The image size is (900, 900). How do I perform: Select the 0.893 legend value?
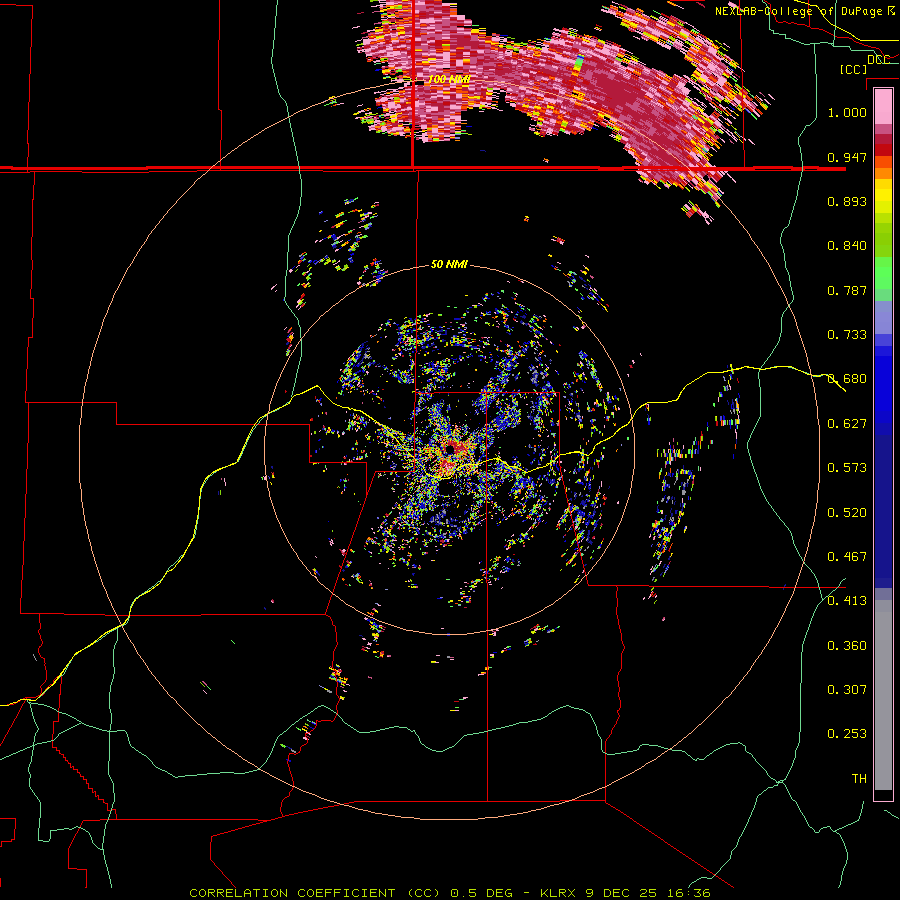pyautogui.click(x=847, y=201)
